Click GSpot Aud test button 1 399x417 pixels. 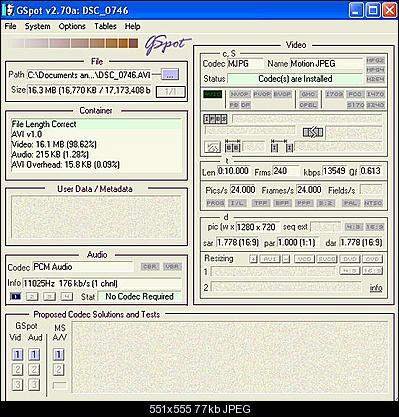[x=34, y=354]
